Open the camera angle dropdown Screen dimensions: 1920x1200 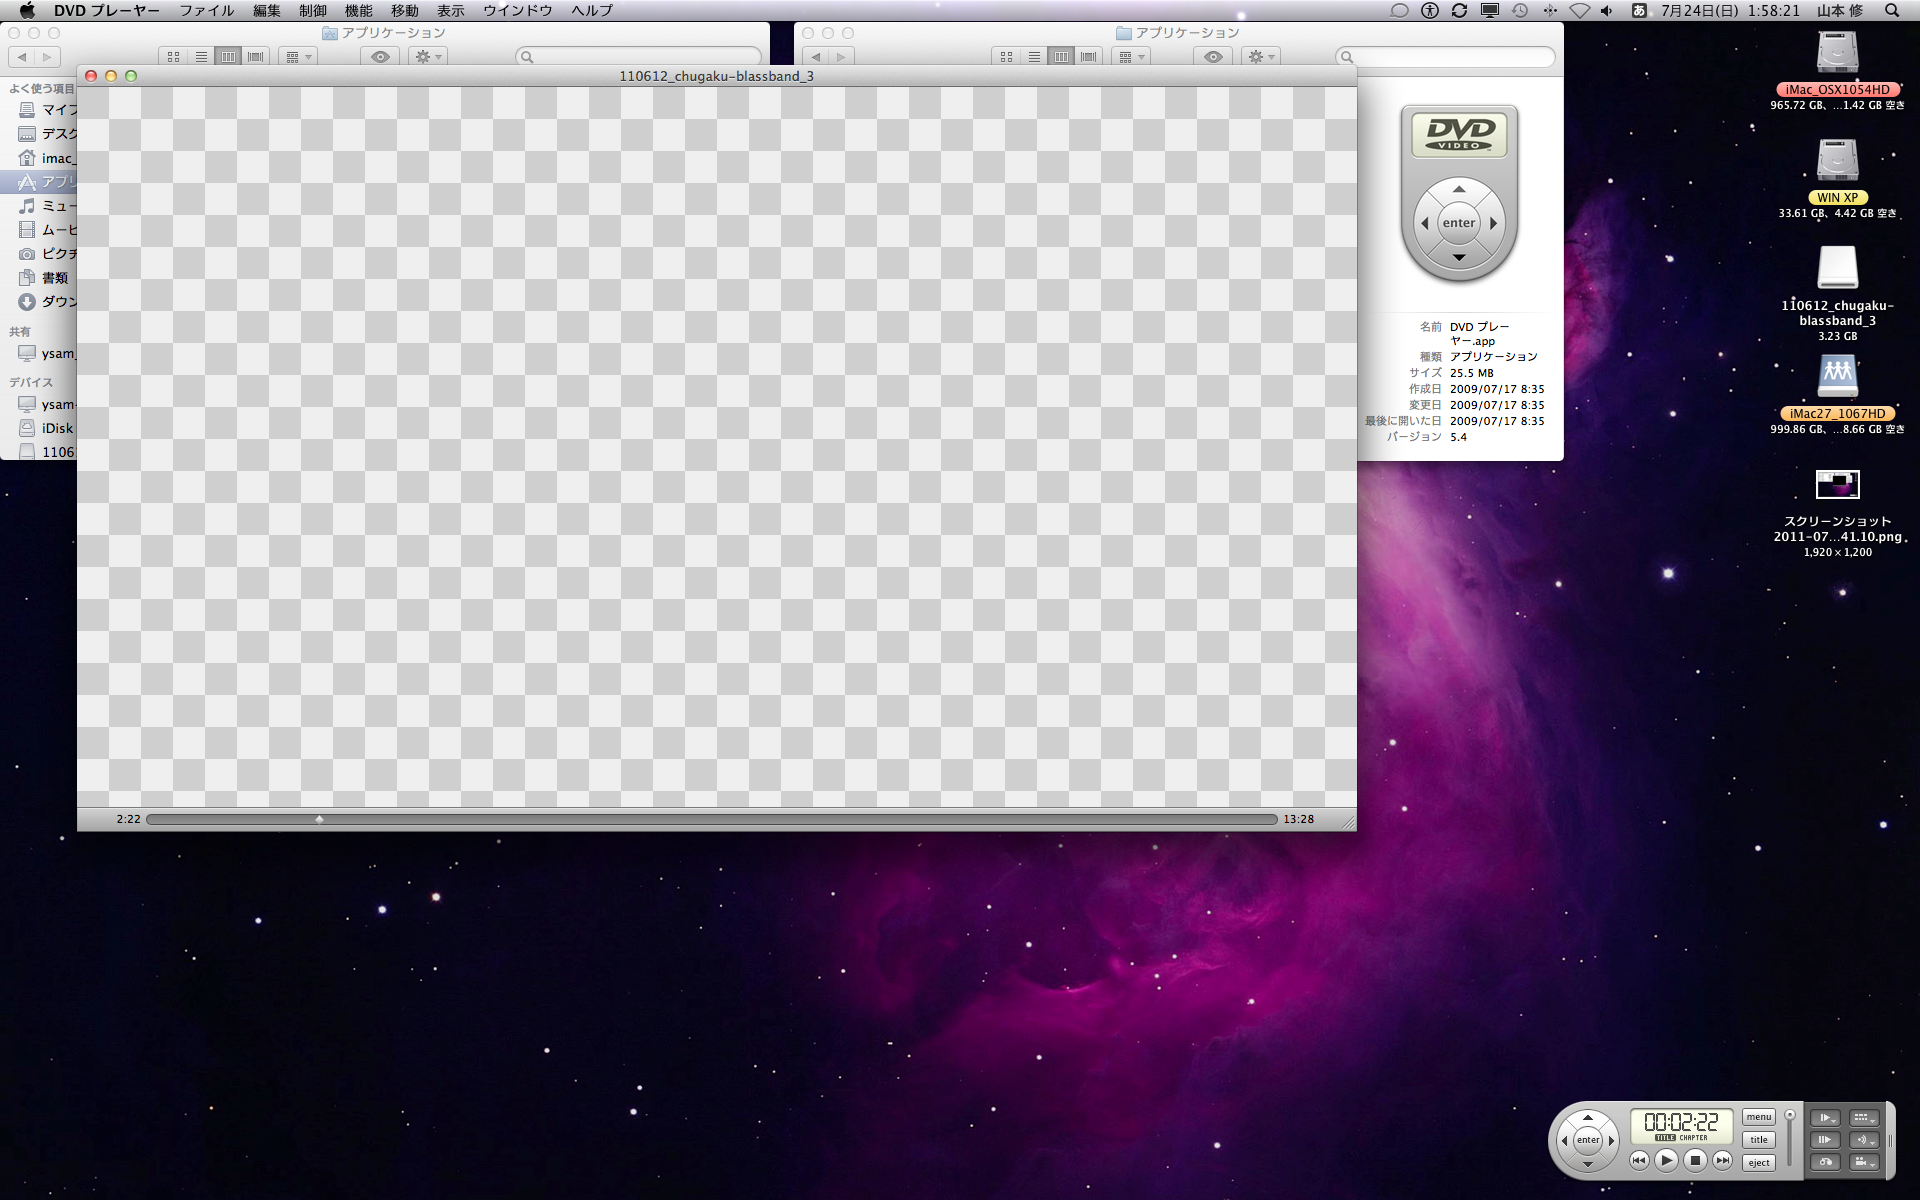(x=1864, y=1162)
